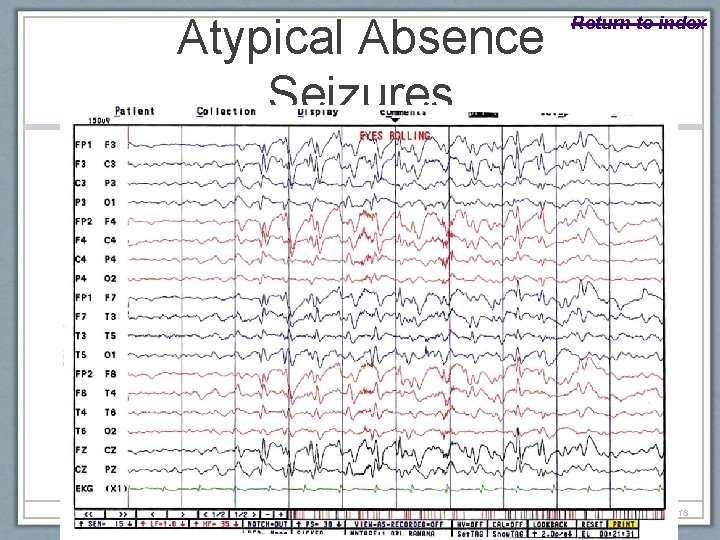Open the Collection menu

pos(226,111)
